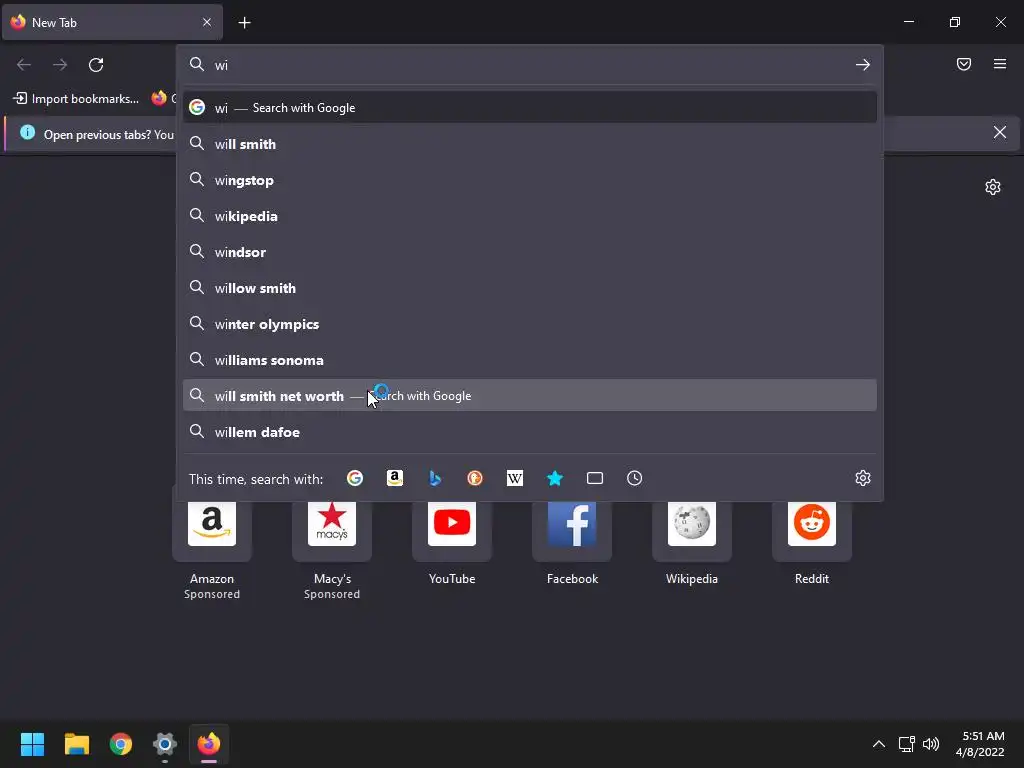This screenshot has height=768, width=1024.
Task: Click Firefox icon in the taskbar
Action: pos(209,744)
